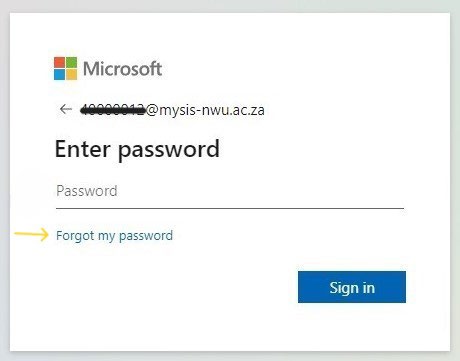Click the "Sign in" label text
The image size is (460, 361).
pyautogui.click(x=352, y=288)
